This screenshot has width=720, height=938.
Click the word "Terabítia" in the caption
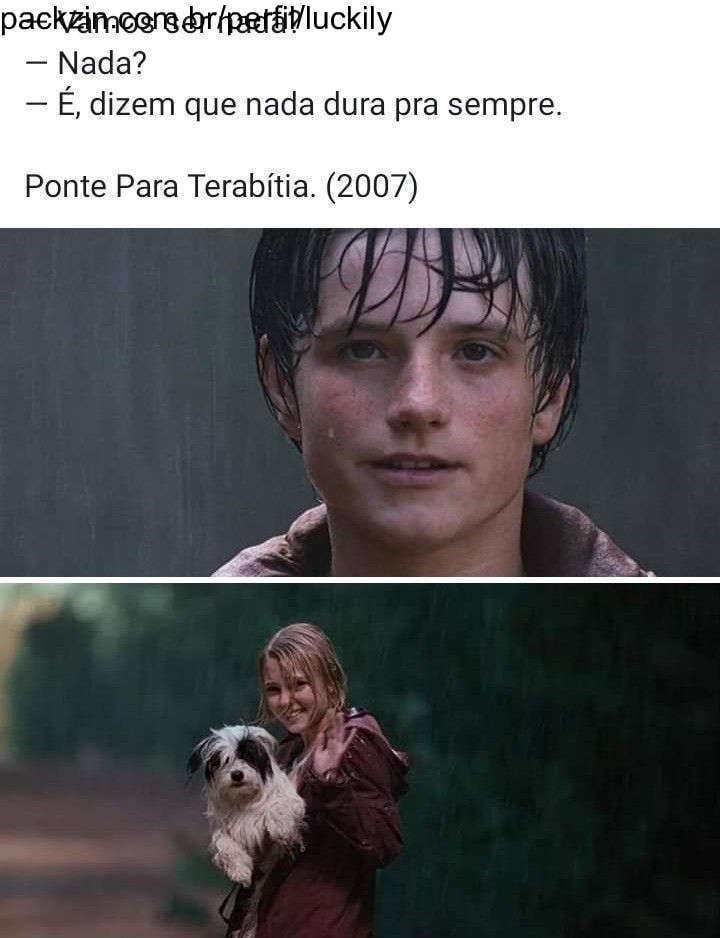coord(251,186)
